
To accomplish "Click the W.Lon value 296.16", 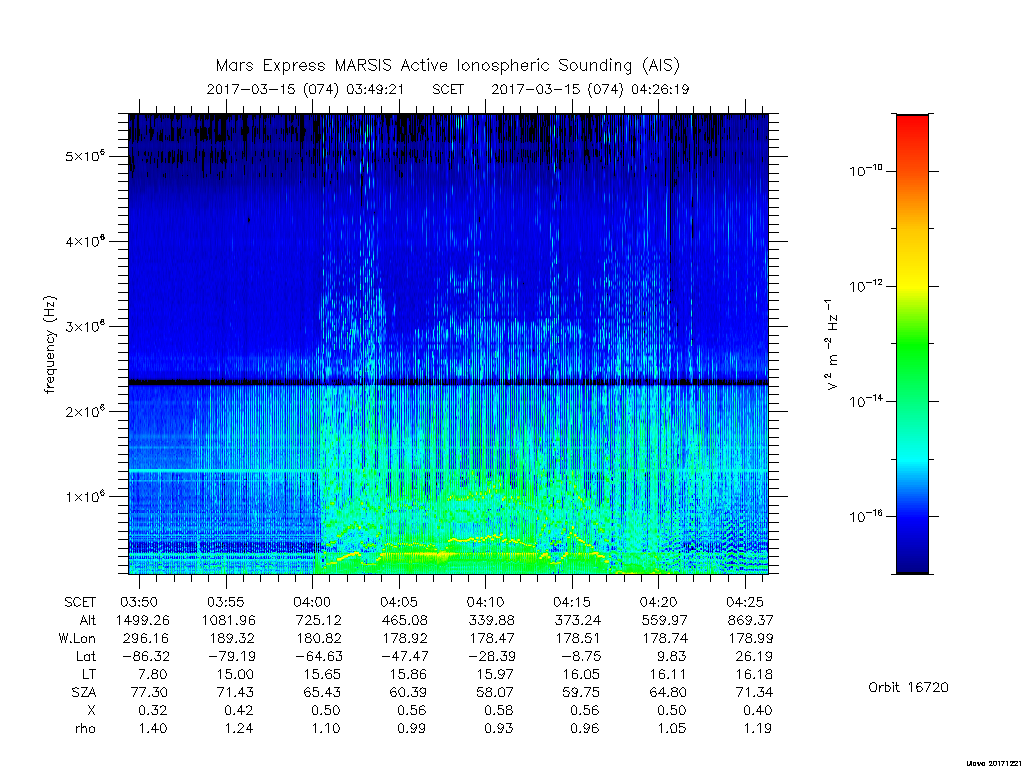I will pyautogui.click(x=144, y=638).
